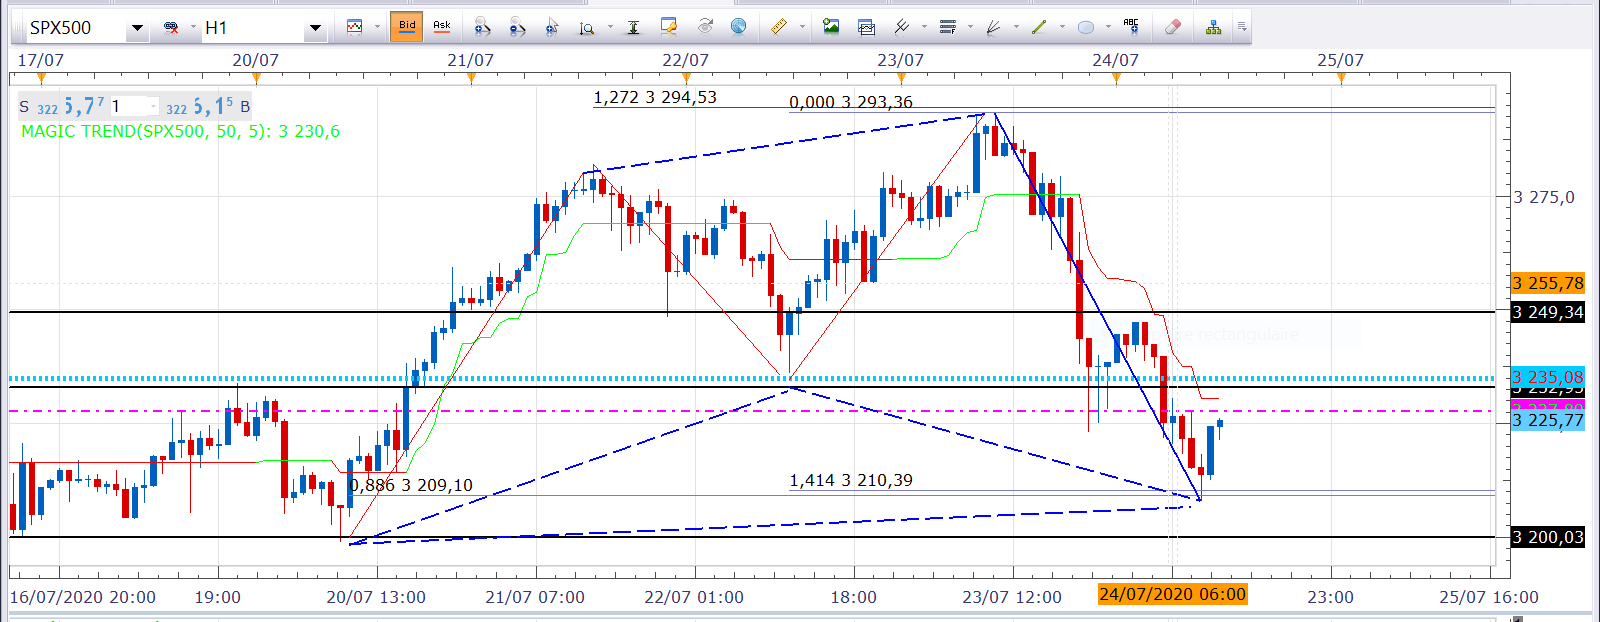The height and width of the screenshot is (622, 1600).
Task: Click the green hierarchy tree icon
Action: (1213, 27)
